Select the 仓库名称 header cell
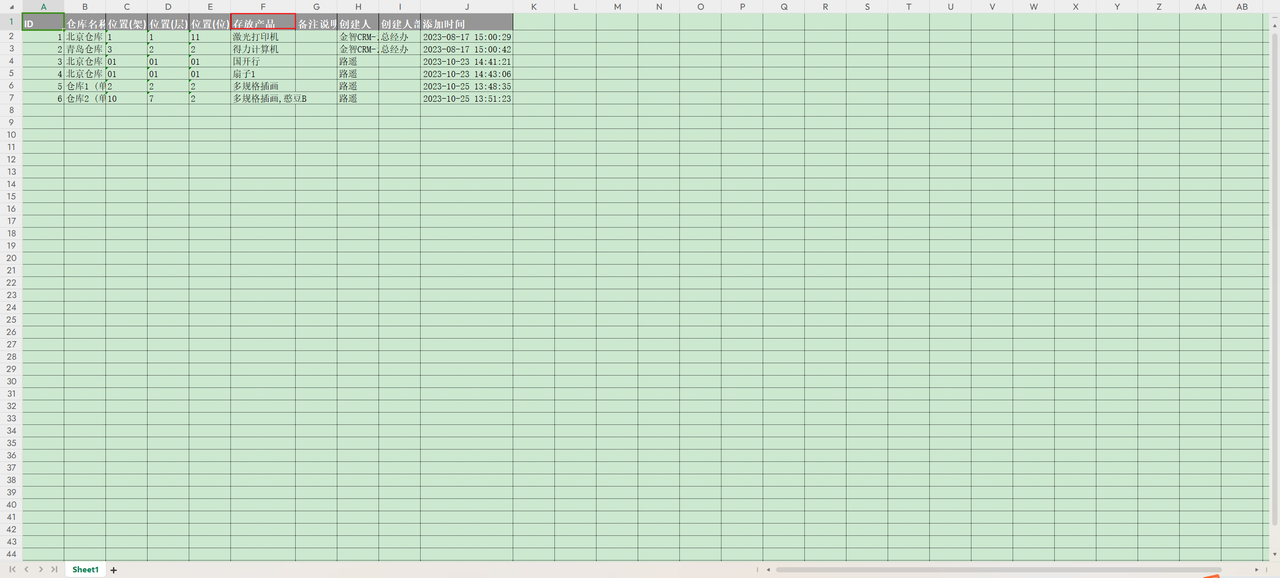This screenshot has width=1280, height=578. click(x=85, y=22)
